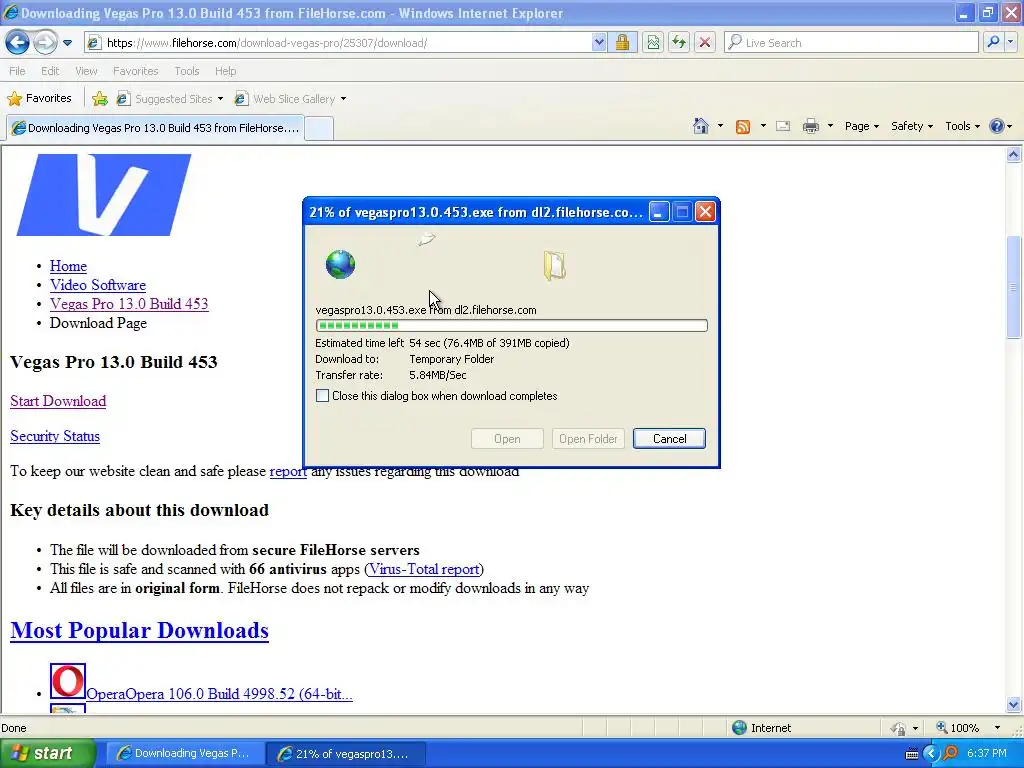Click the download progress bar
The height and width of the screenshot is (768, 1024).
click(x=511, y=325)
